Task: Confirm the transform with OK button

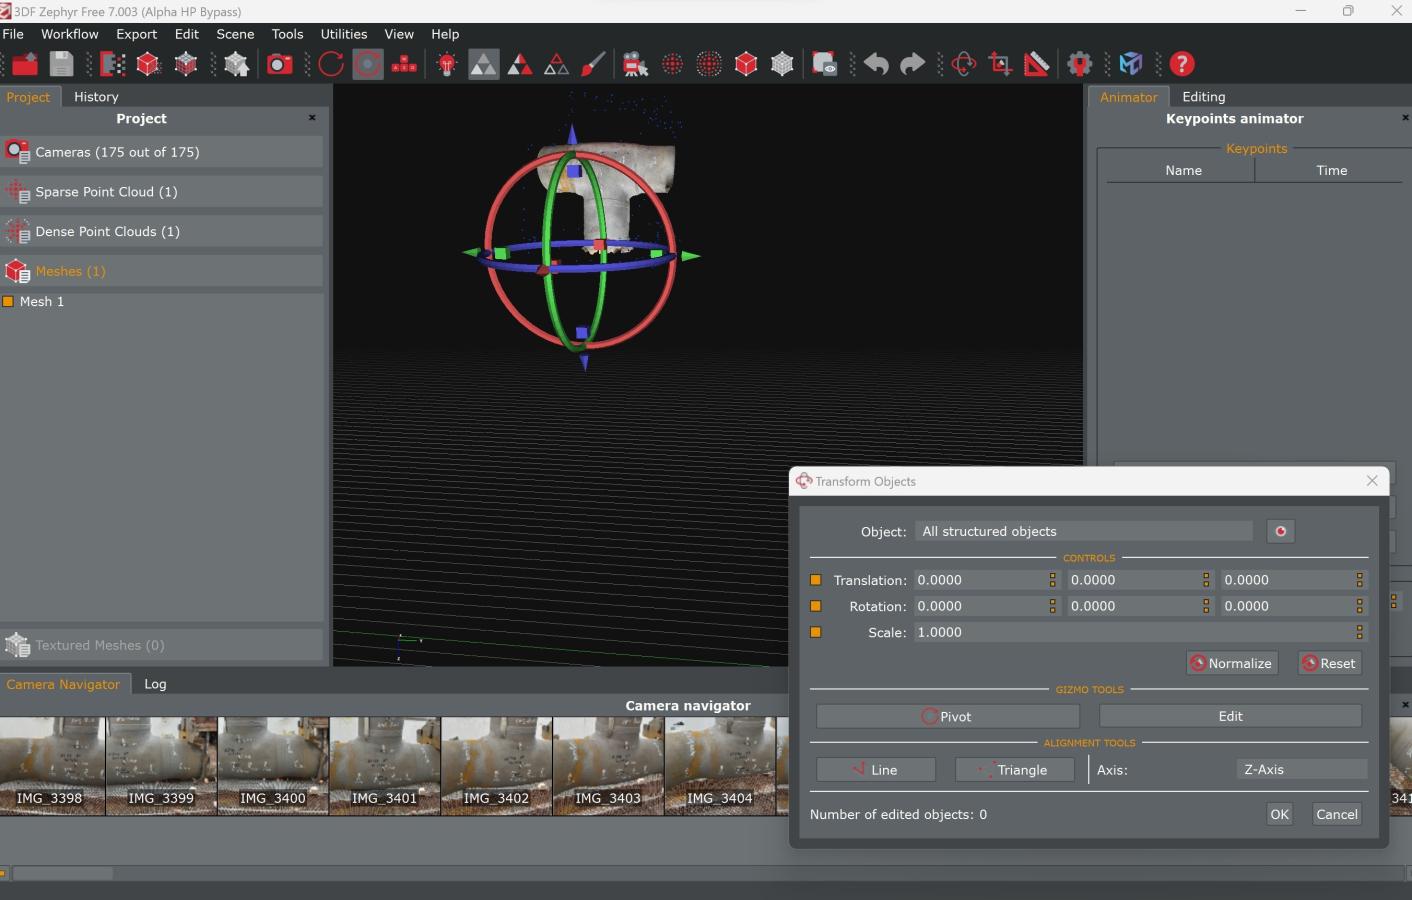Action: point(1279,814)
